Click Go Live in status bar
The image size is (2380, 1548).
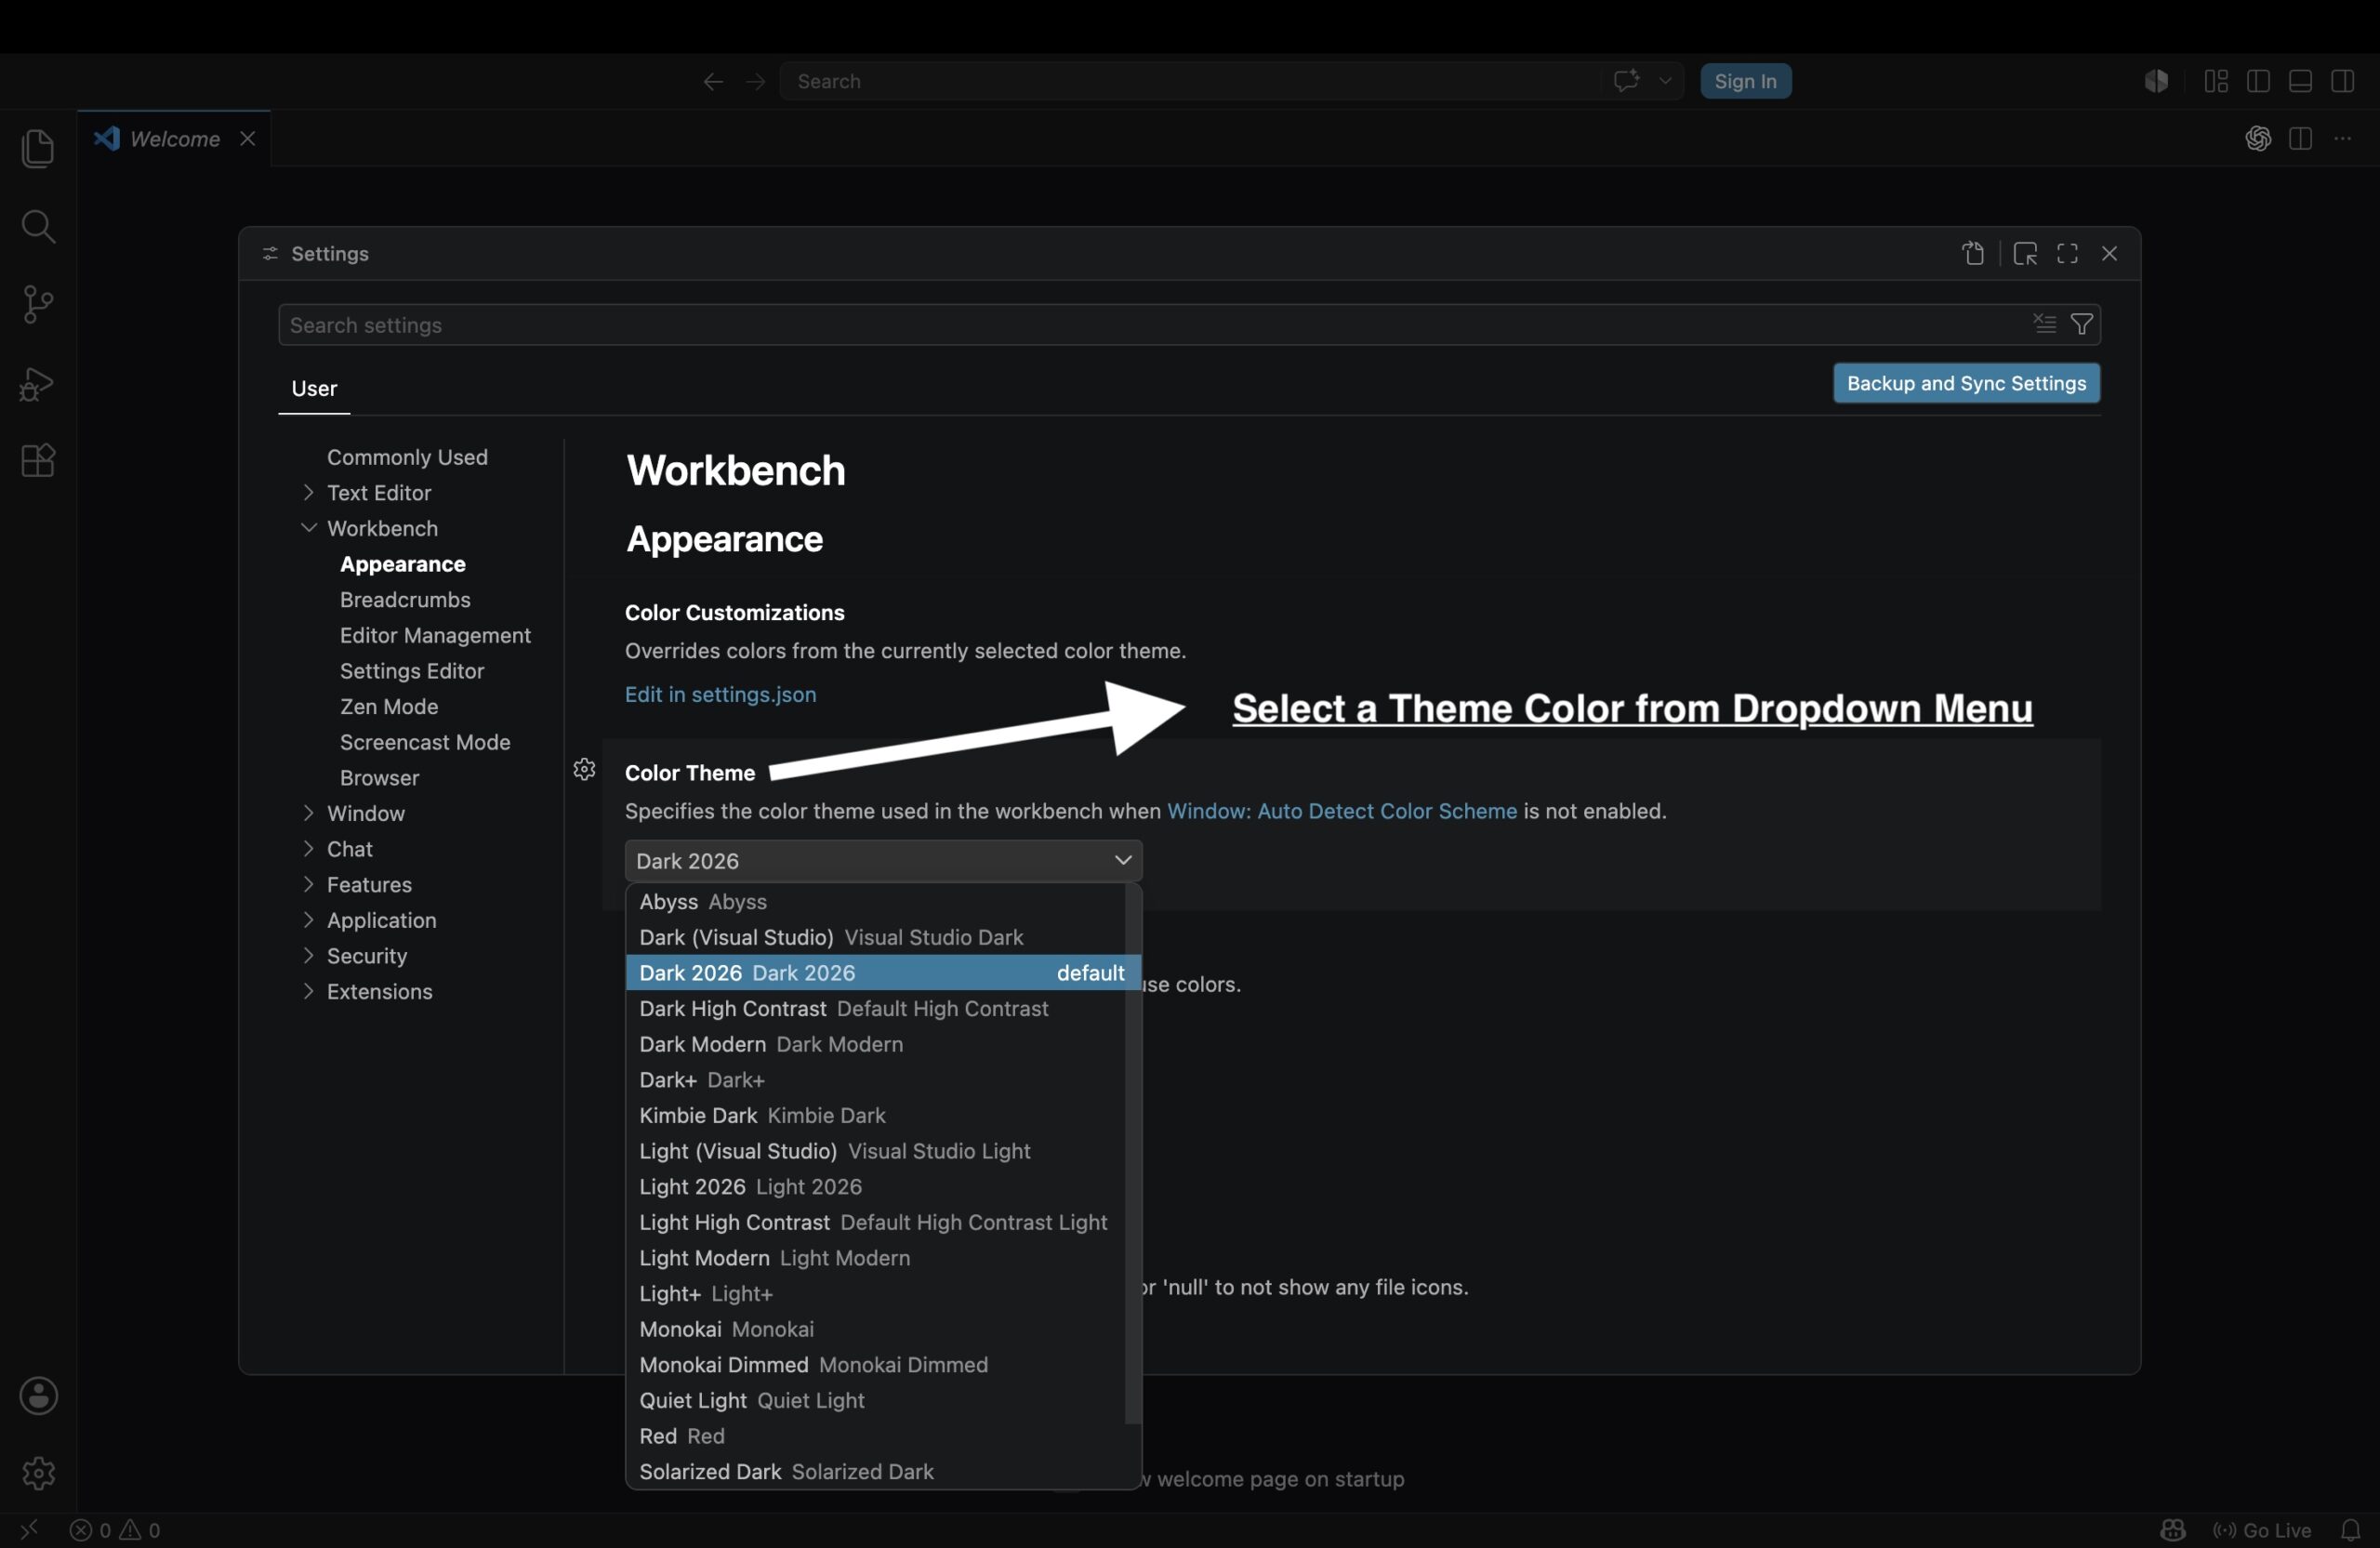[2262, 1530]
